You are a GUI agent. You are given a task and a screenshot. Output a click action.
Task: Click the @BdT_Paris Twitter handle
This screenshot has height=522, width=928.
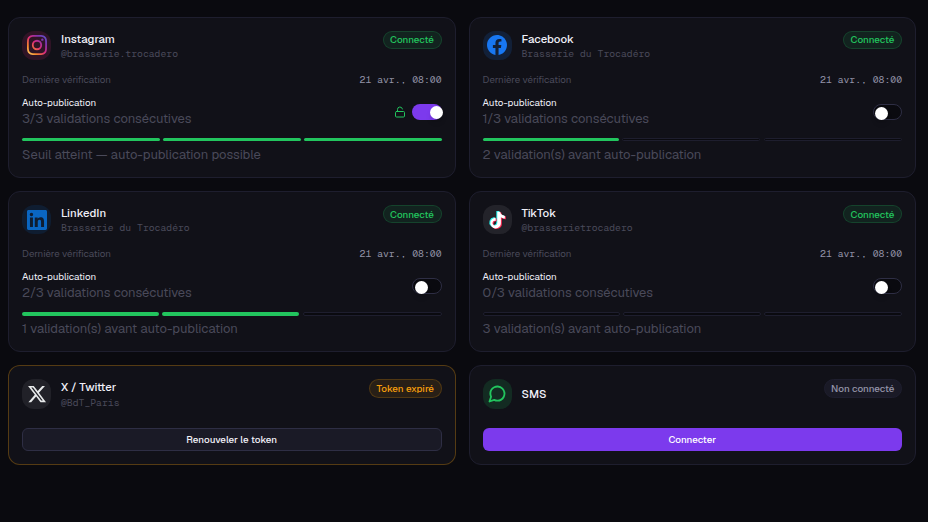90,402
